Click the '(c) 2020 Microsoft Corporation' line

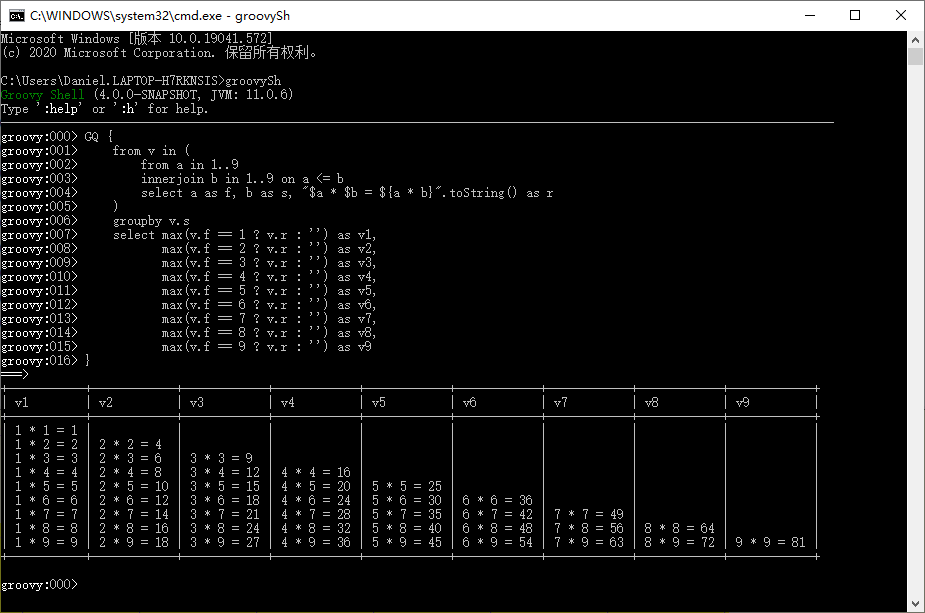[x=159, y=53]
